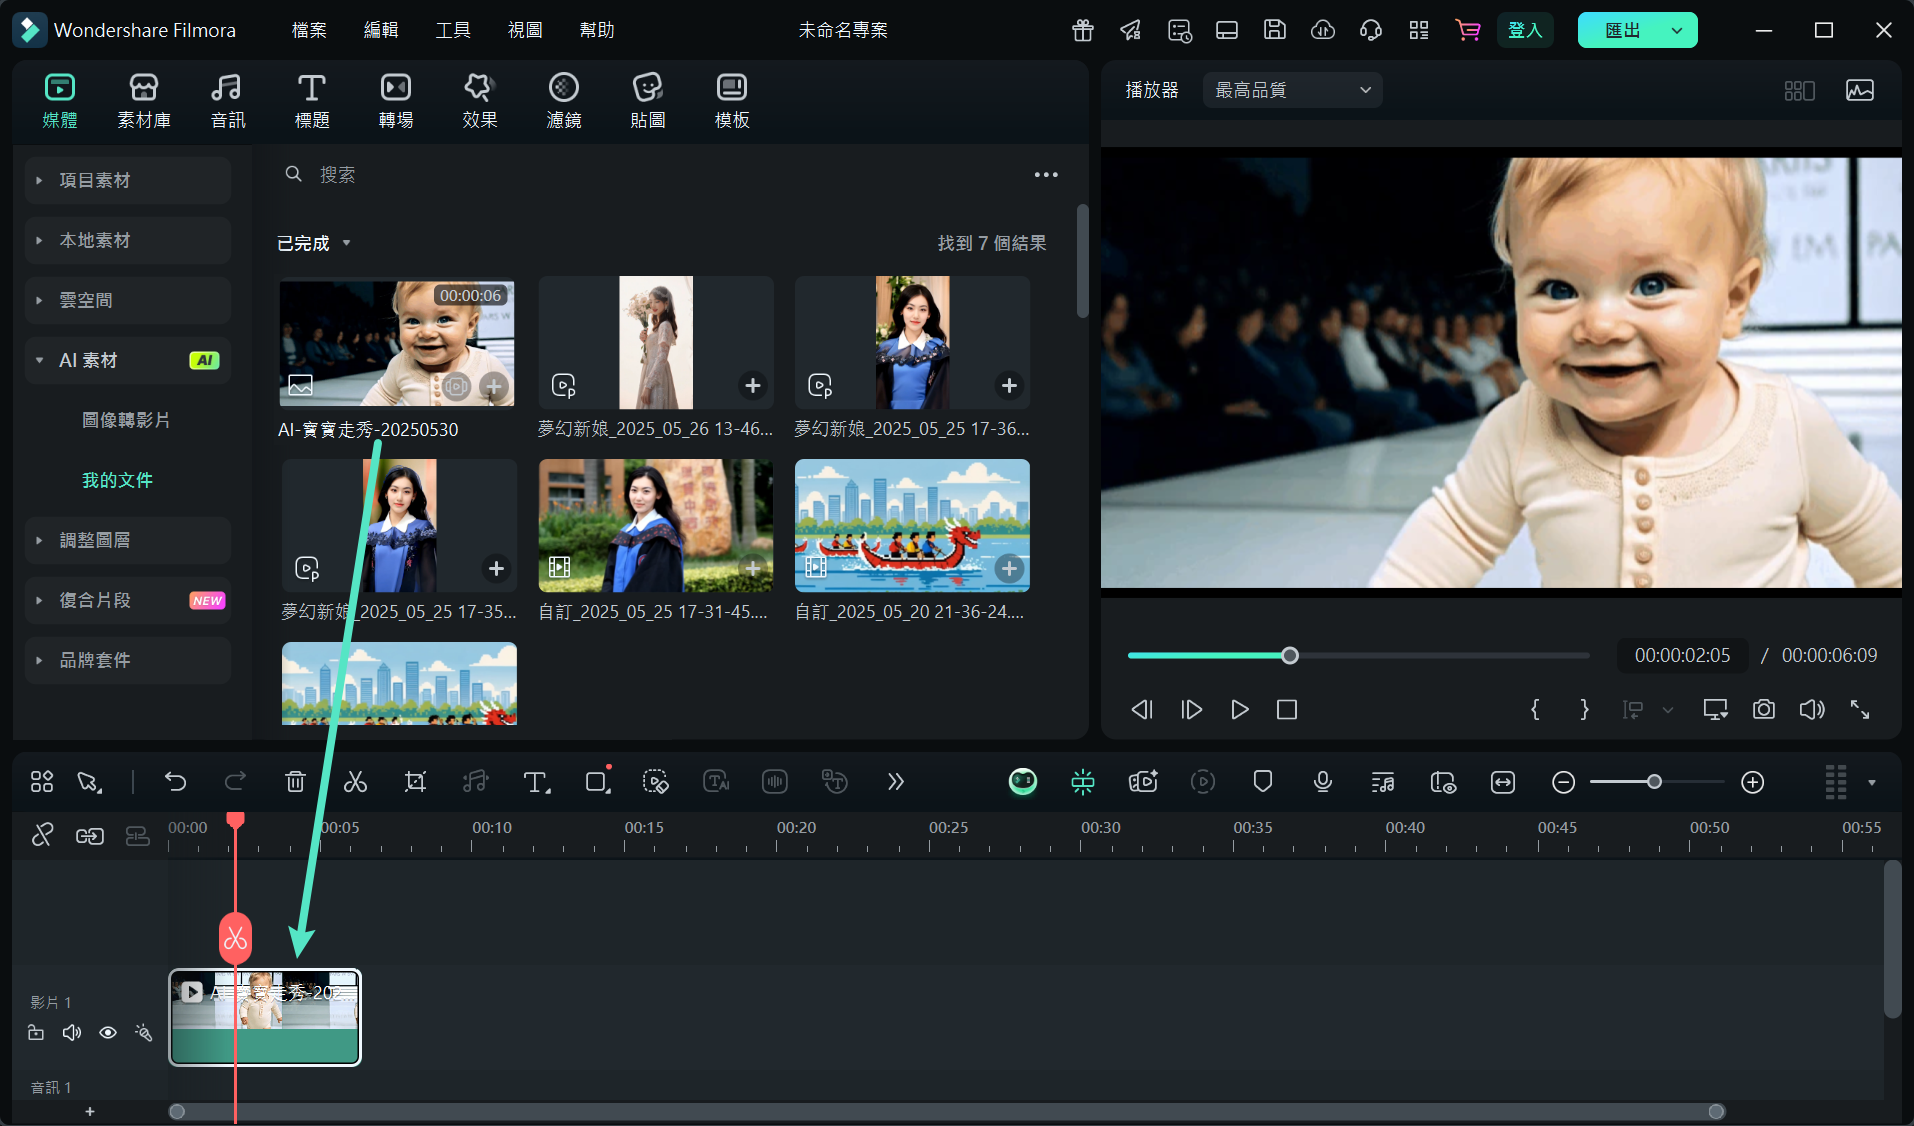Screen dimensions: 1914x1126
Task: Expand the 復合片段 section
Action: pos(128,600)
